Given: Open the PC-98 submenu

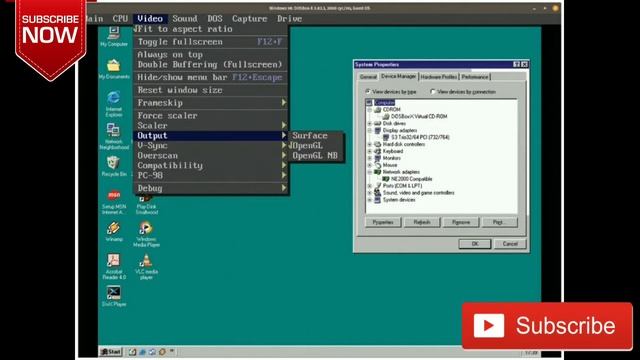Looking at the screenshot, I should click(x=211, y=175).
